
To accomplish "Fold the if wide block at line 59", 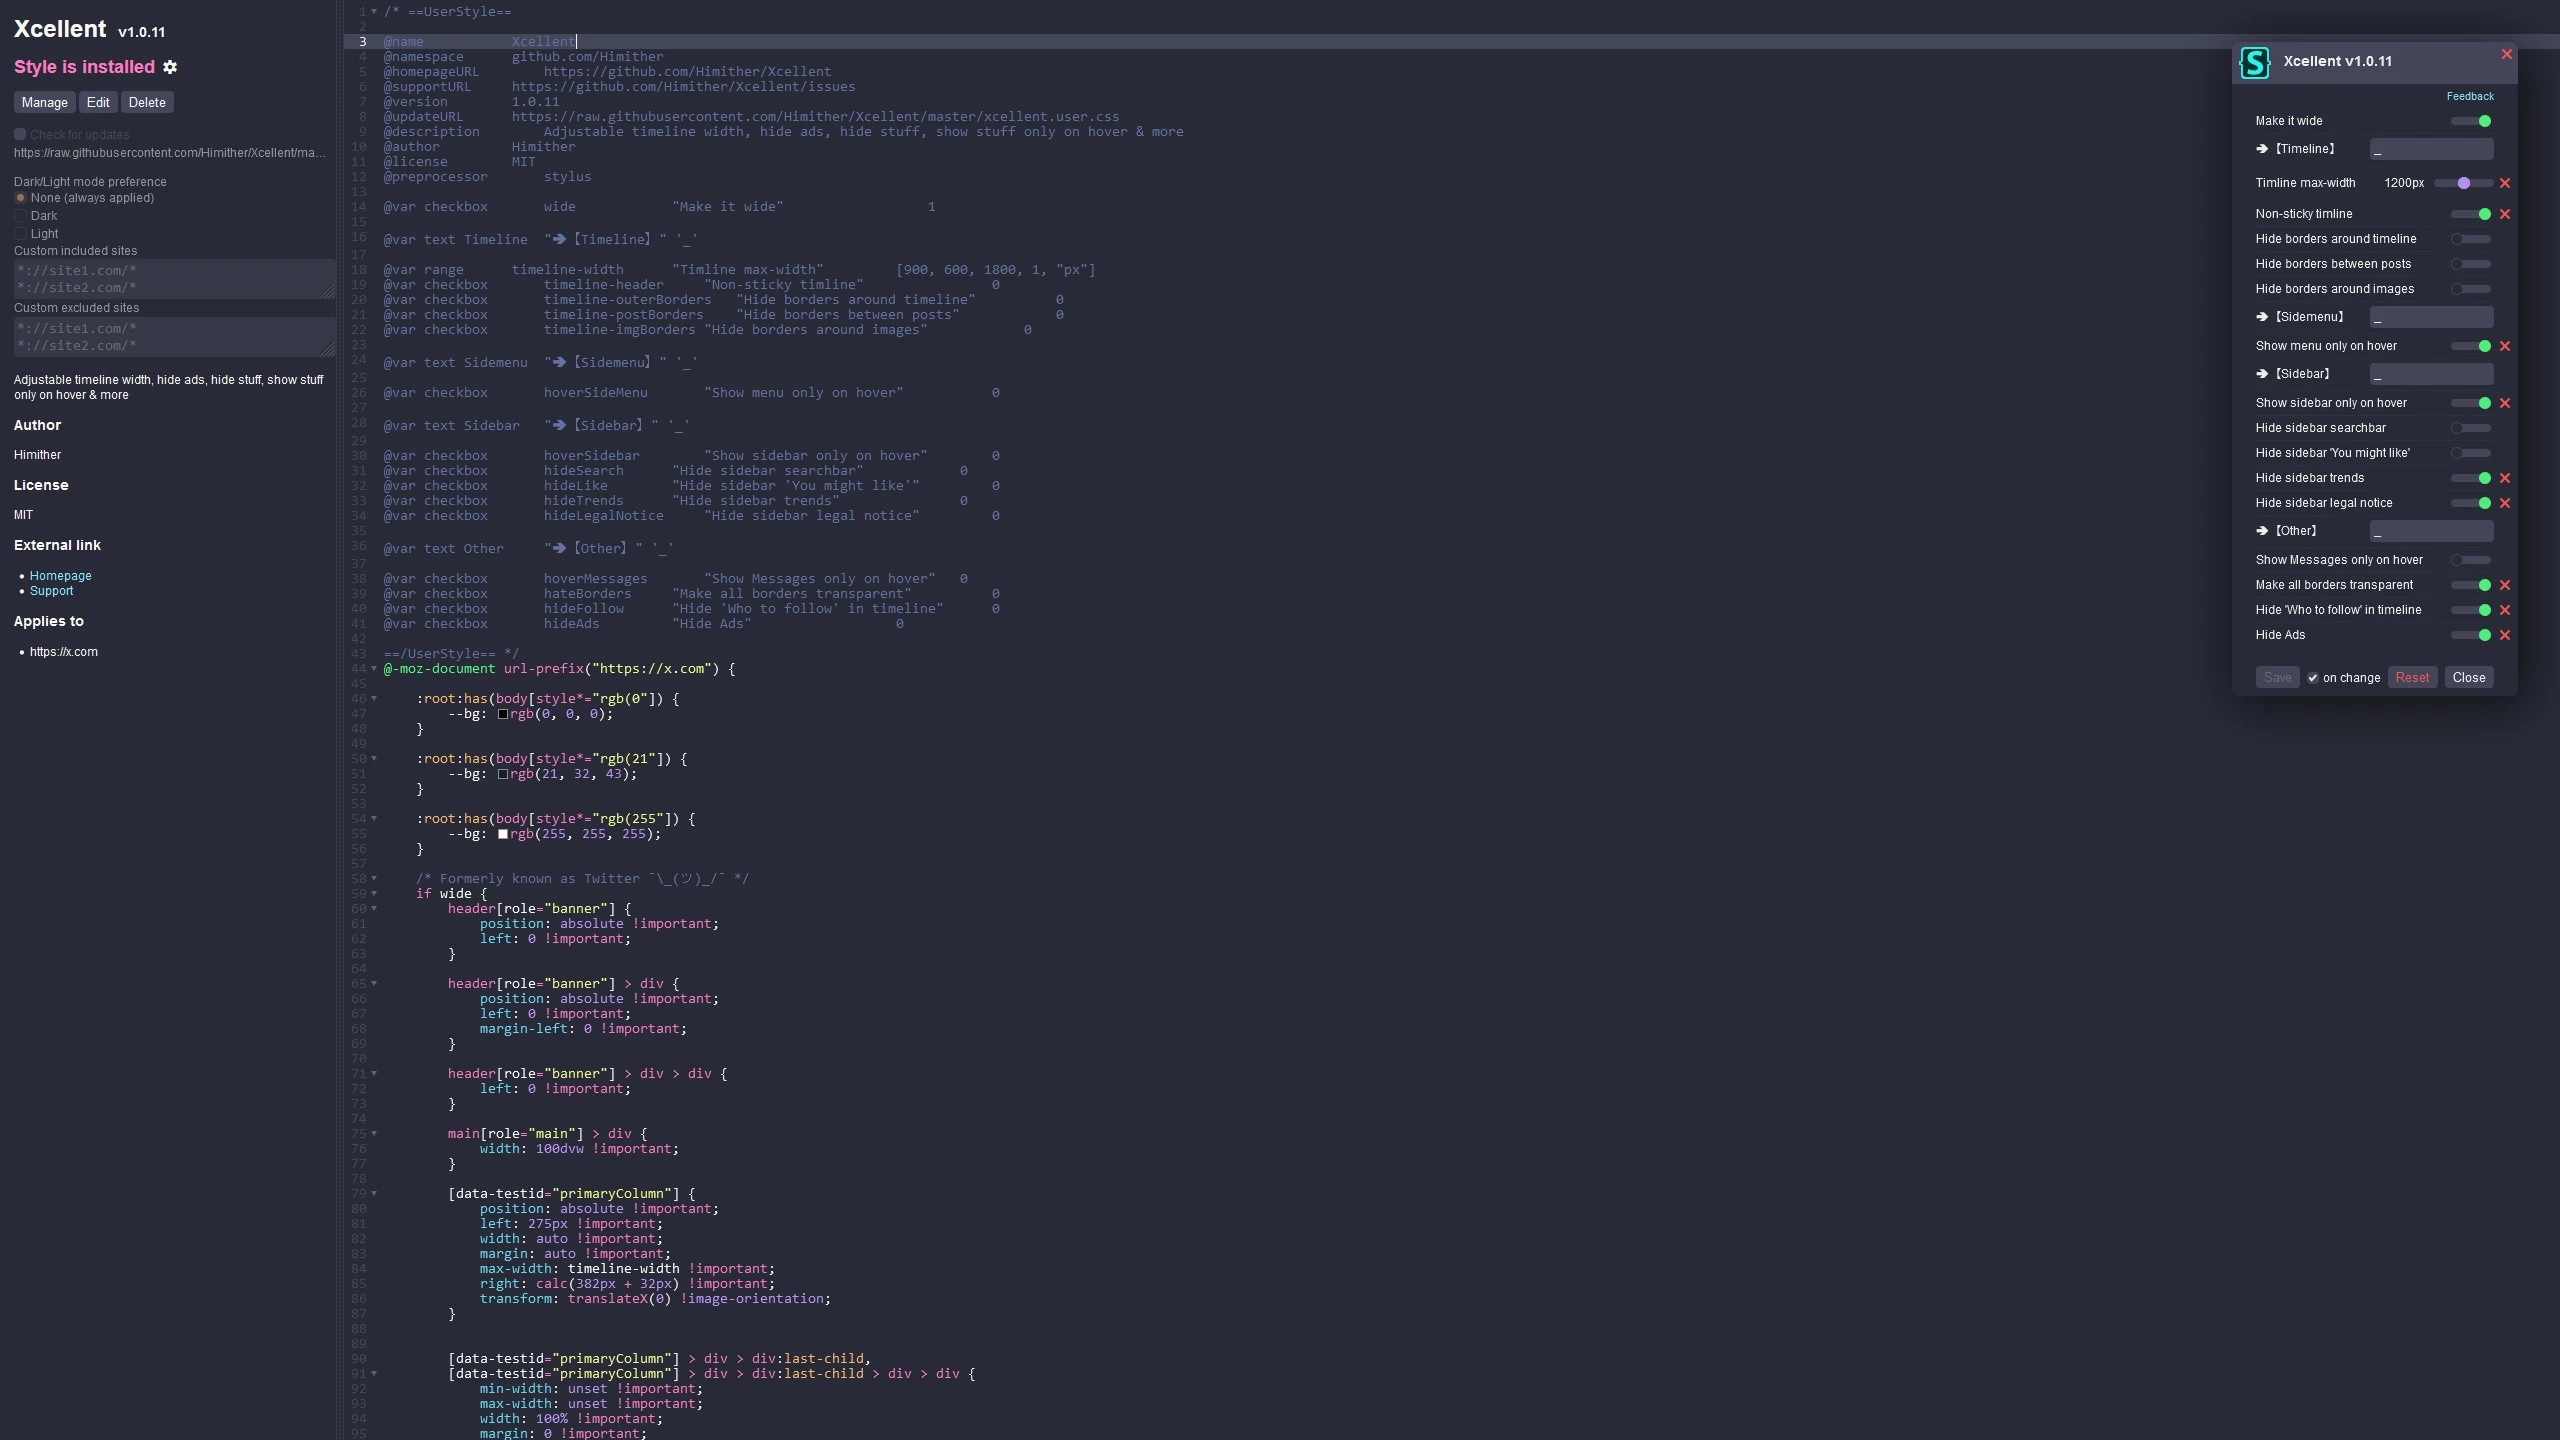I will 374,894.
